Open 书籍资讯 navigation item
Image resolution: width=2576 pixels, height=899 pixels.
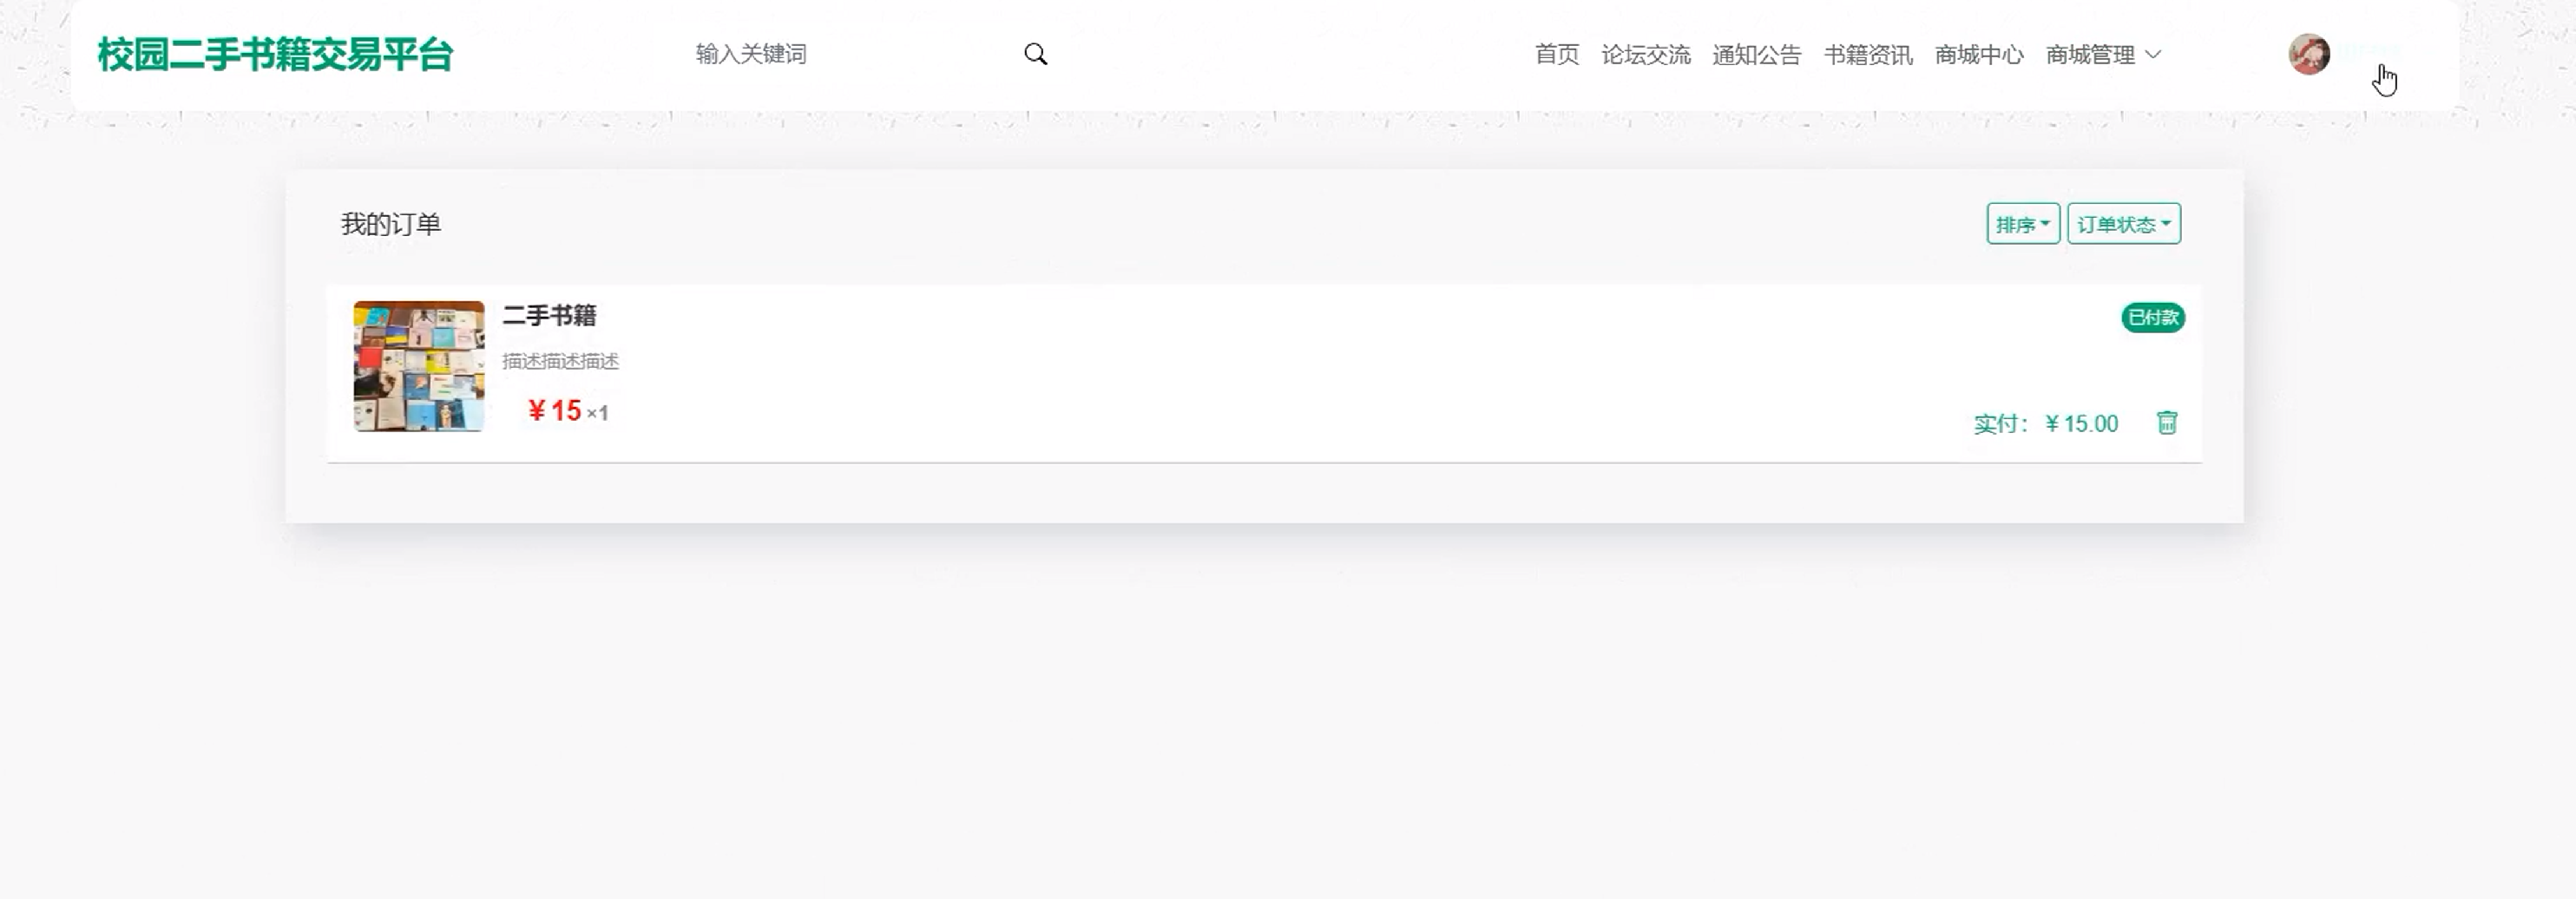tap(1867, 54)
